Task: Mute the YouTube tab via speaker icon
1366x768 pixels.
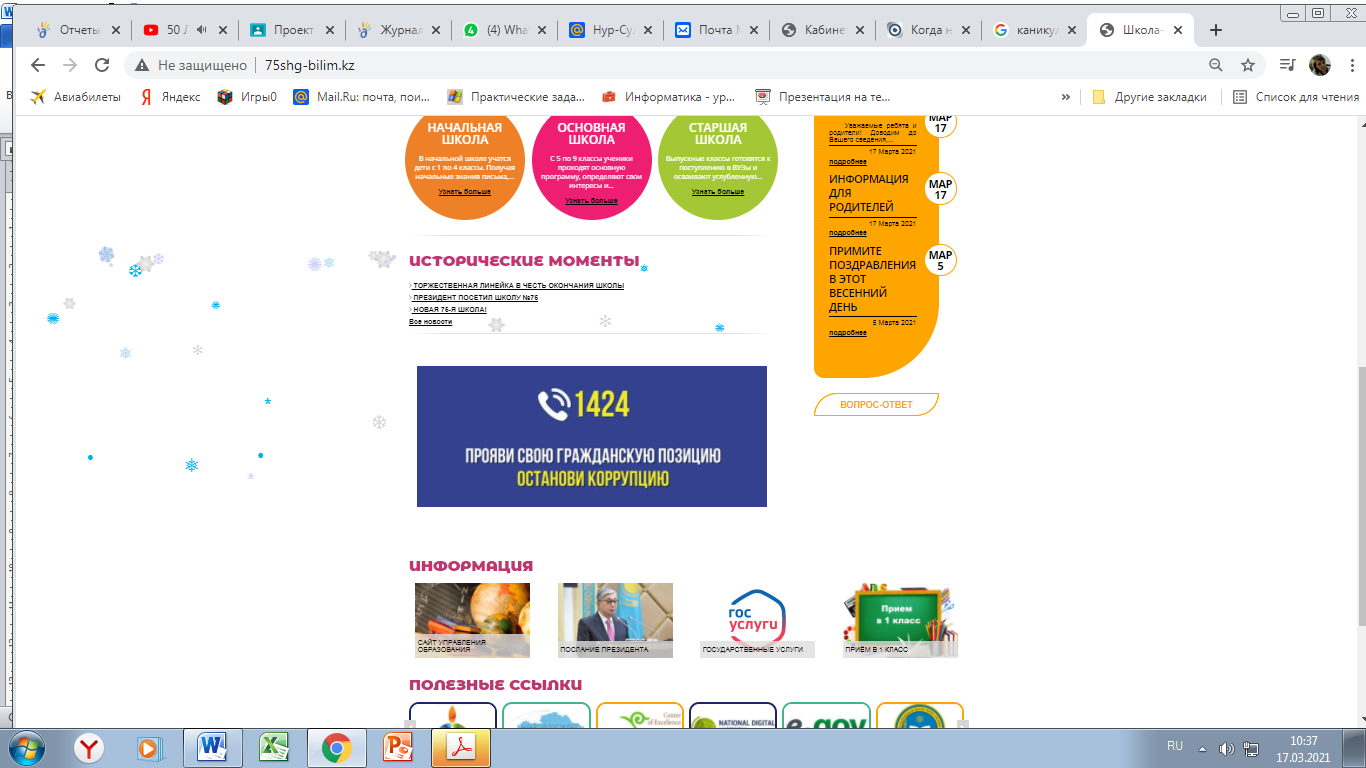Action: [201, 30]
